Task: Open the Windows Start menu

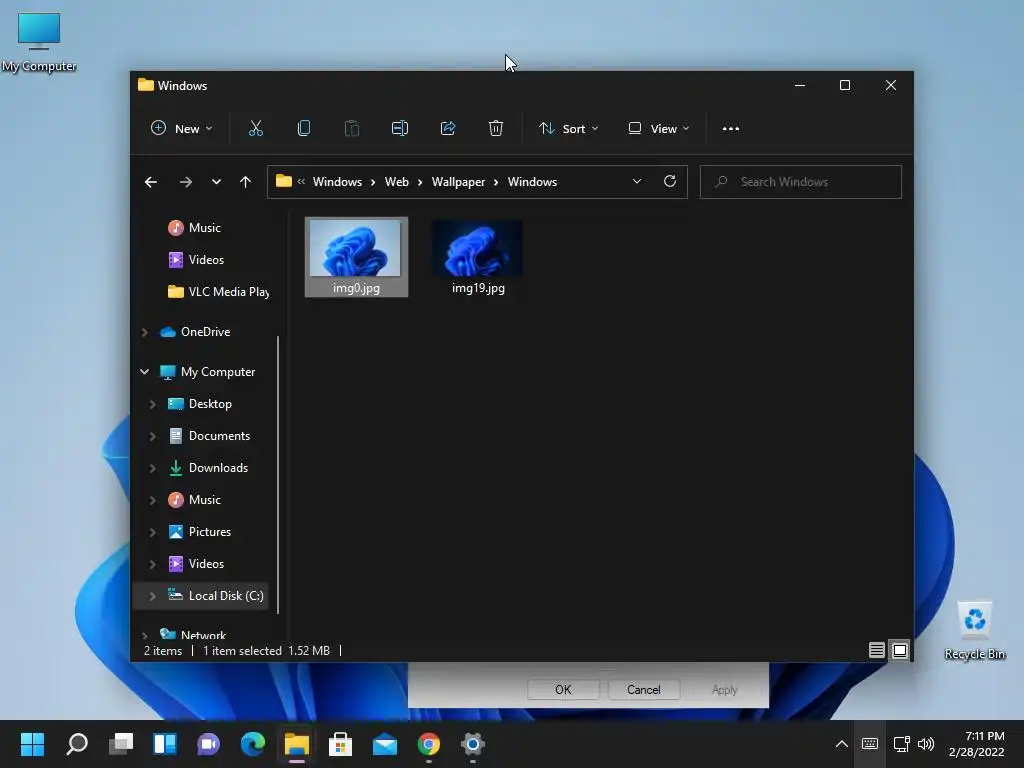Action: click(x=32, y=744)
